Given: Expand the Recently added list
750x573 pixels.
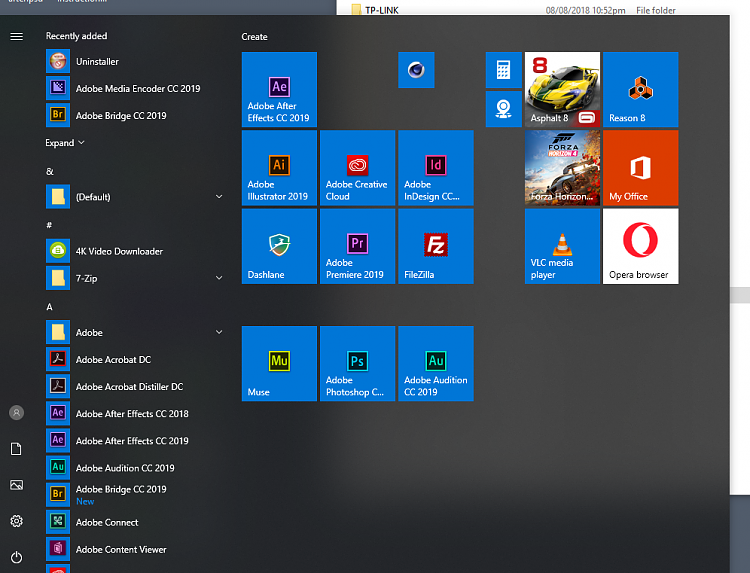Looking at the screenshot, I should click(x=65, y=143).
